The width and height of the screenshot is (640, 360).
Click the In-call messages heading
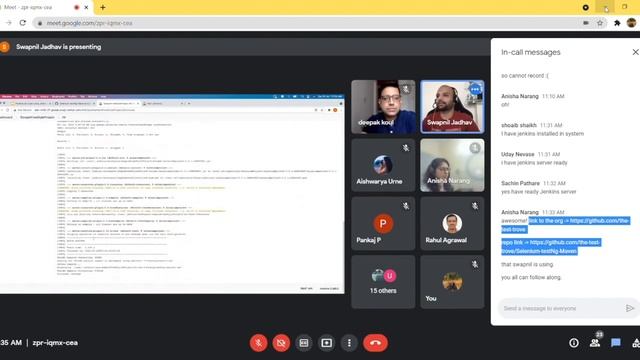coord(531,52)
